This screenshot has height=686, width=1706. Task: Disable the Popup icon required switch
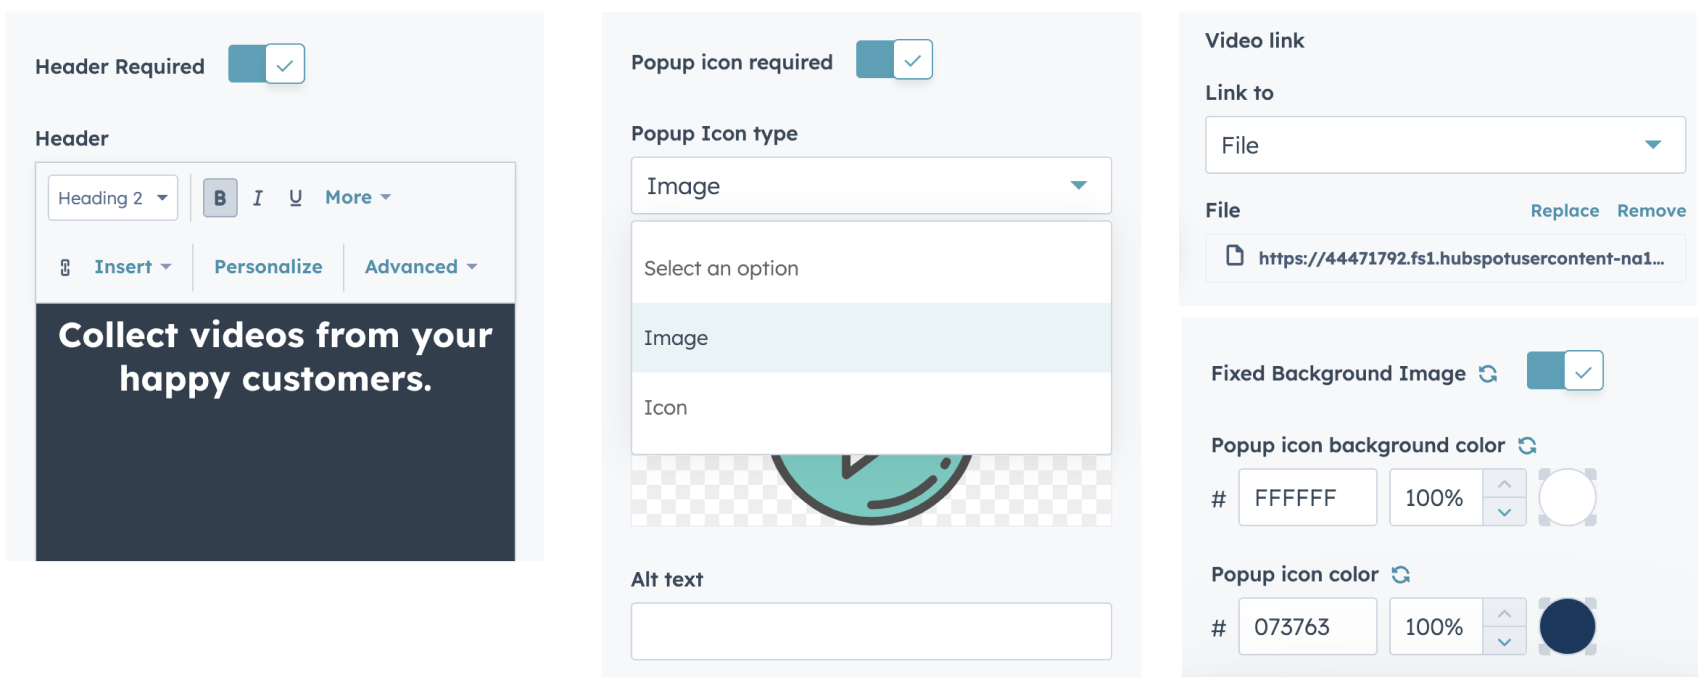[894, 60]
